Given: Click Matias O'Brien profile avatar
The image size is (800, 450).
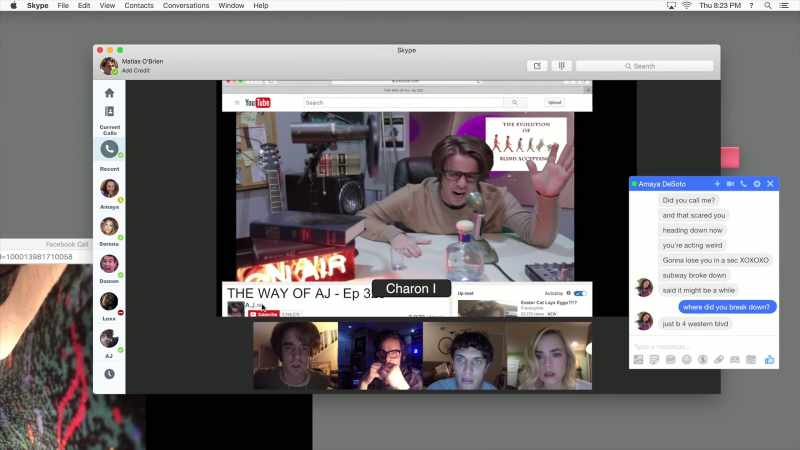Looking at the screenshot, I should coord(109,66).
